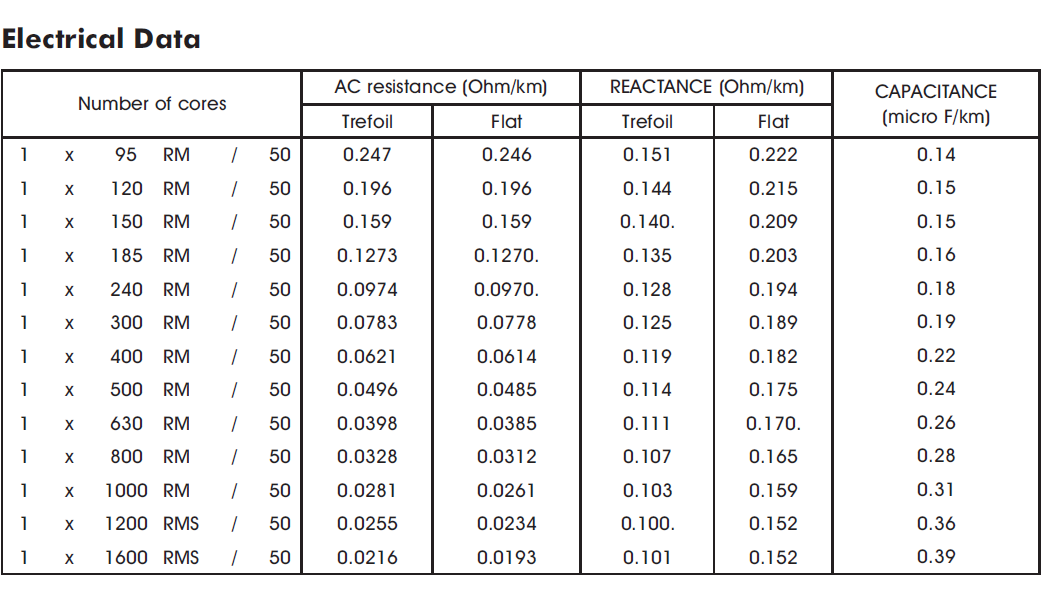Select the AC resistance value 0.247
Screen dimensions: 1045x605
pos(367,155)
